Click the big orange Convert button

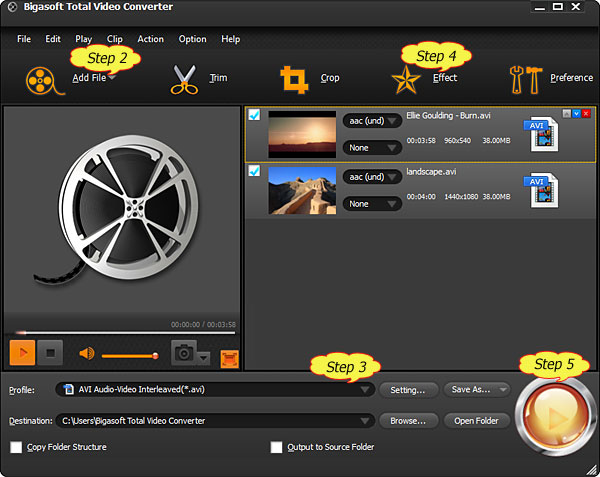pos(554,417)
